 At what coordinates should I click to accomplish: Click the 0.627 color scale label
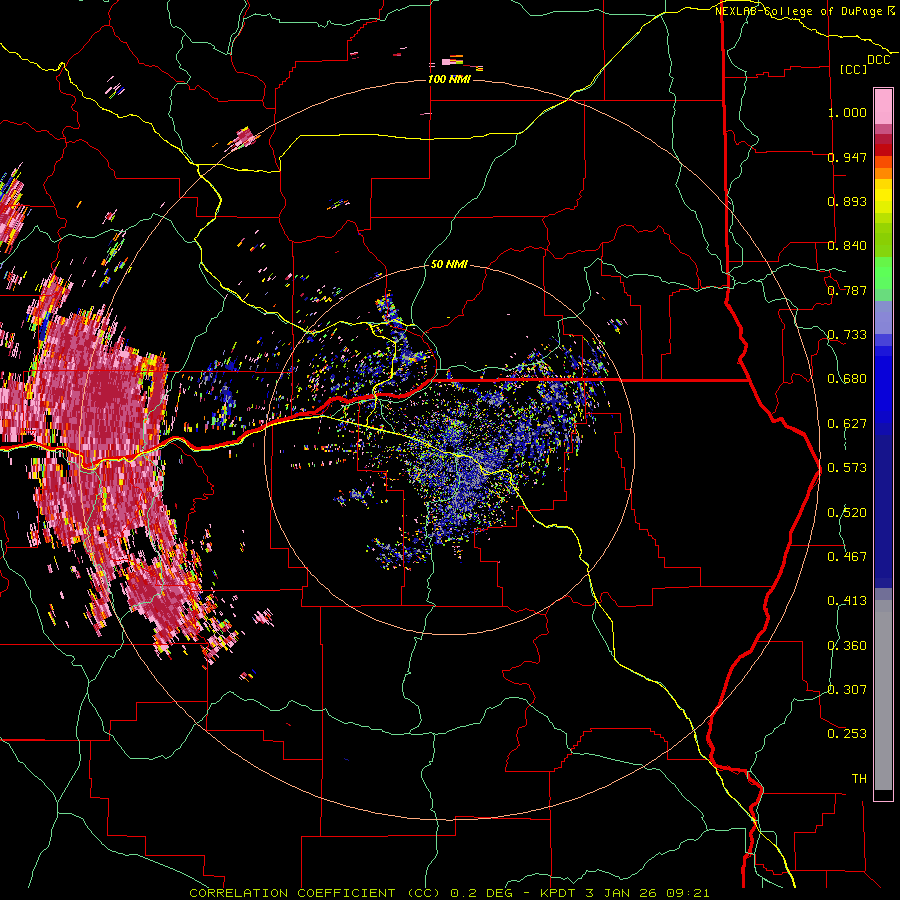tap(847, 424)
